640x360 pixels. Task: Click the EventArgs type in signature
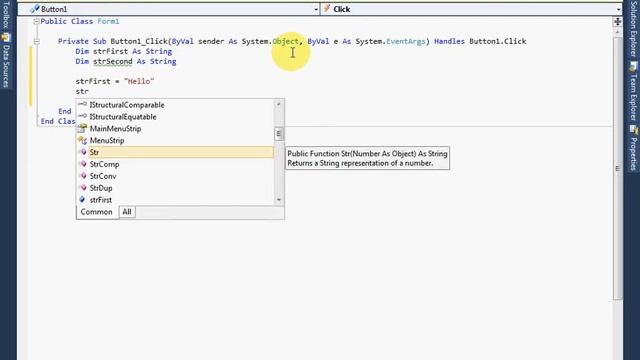coord(406,41)
